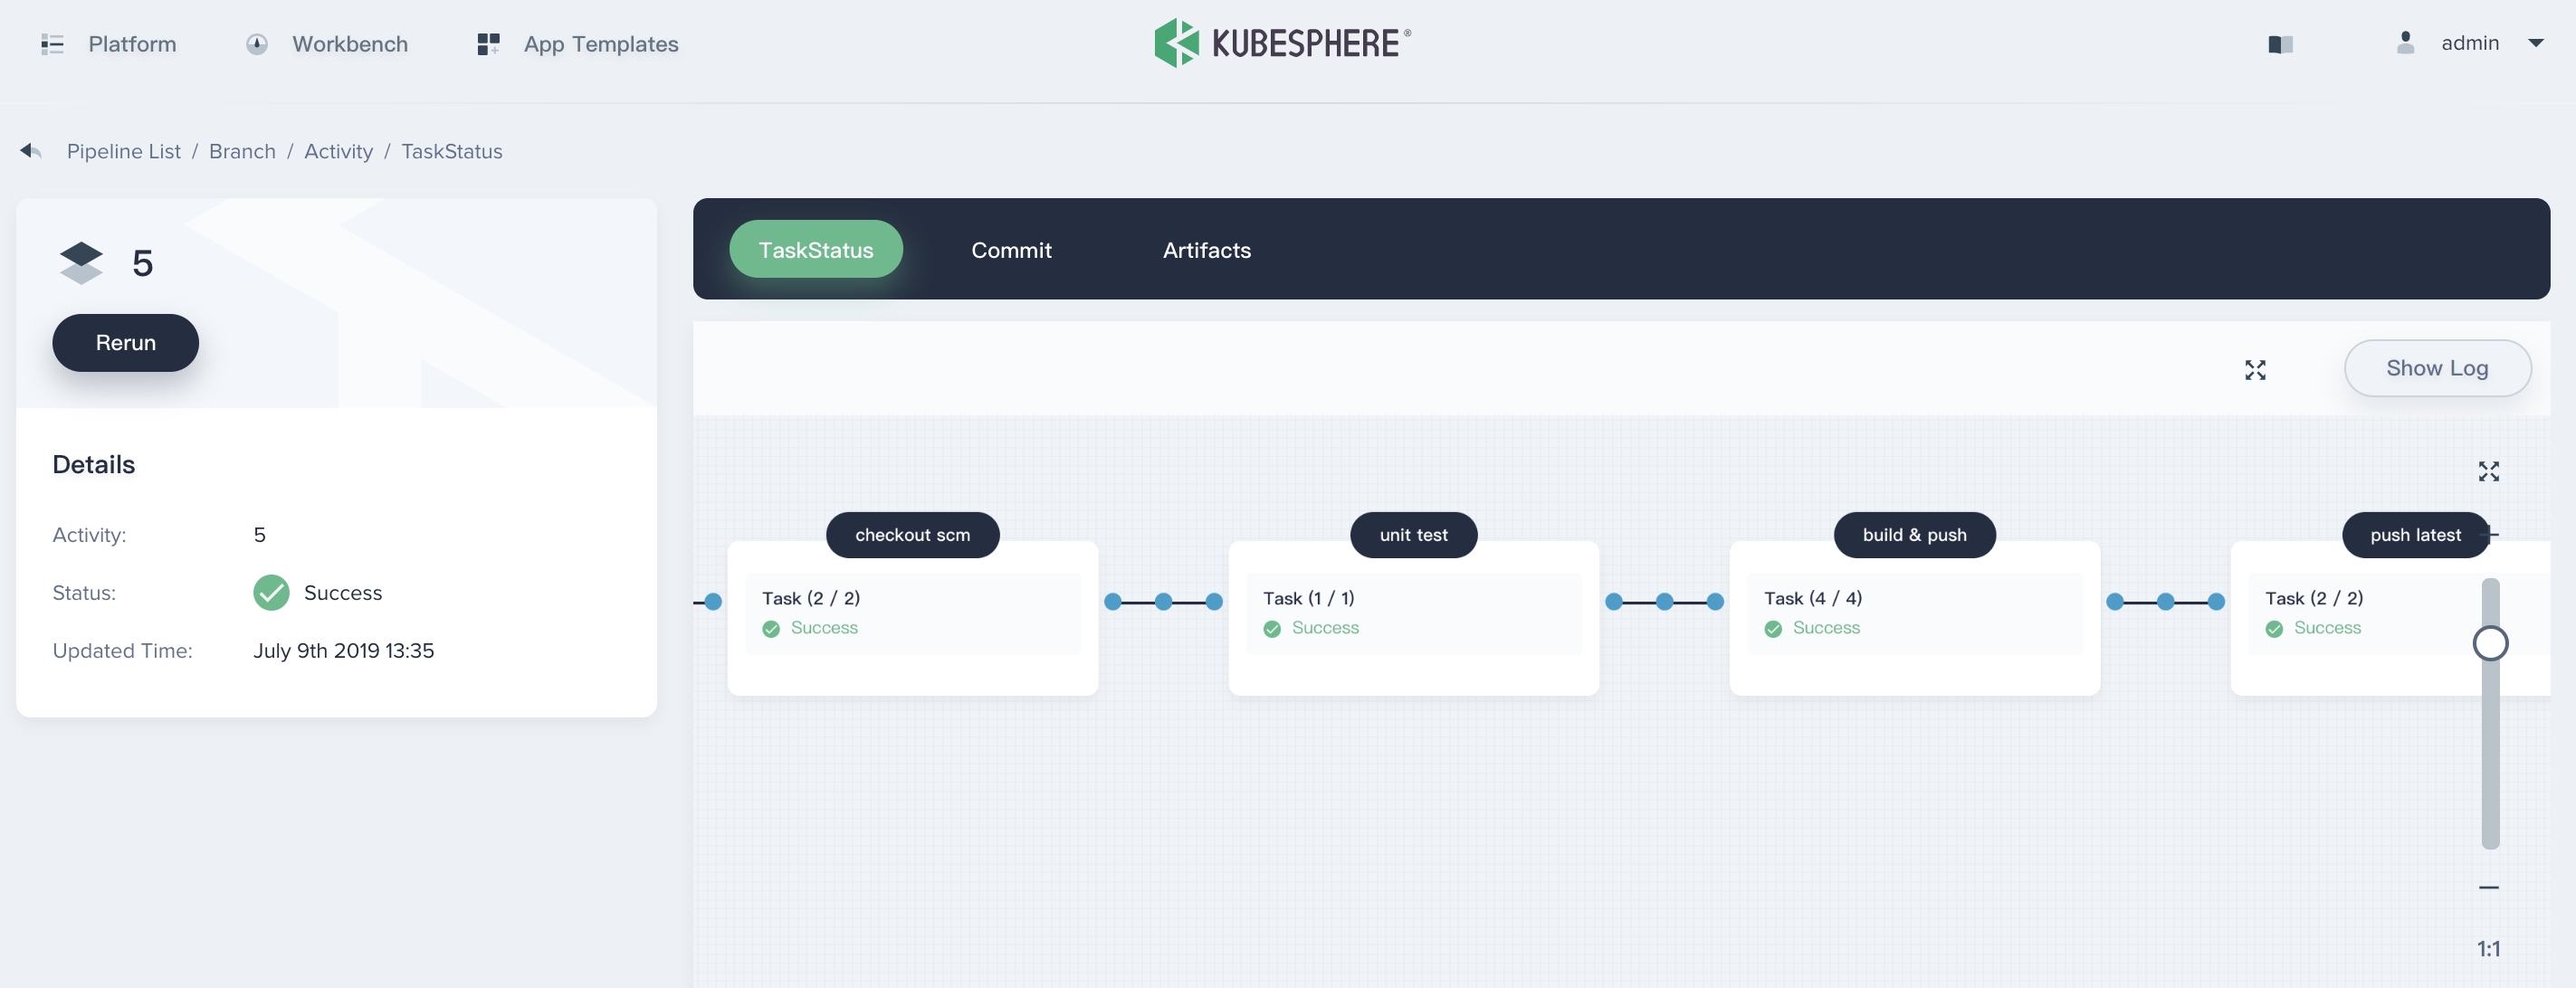
Task: Click the Platform menu icon
Action: click(52, 44)
